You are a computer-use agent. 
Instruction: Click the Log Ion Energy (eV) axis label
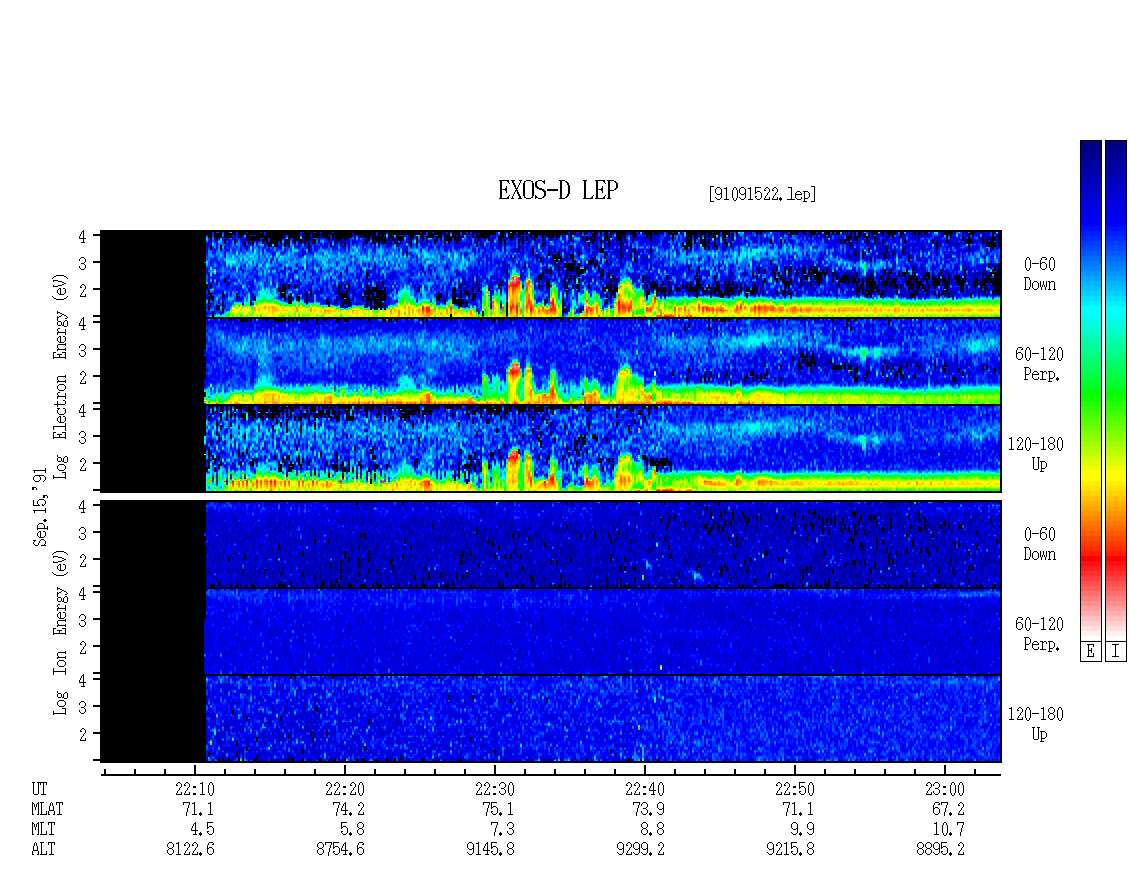pos(60,632)
